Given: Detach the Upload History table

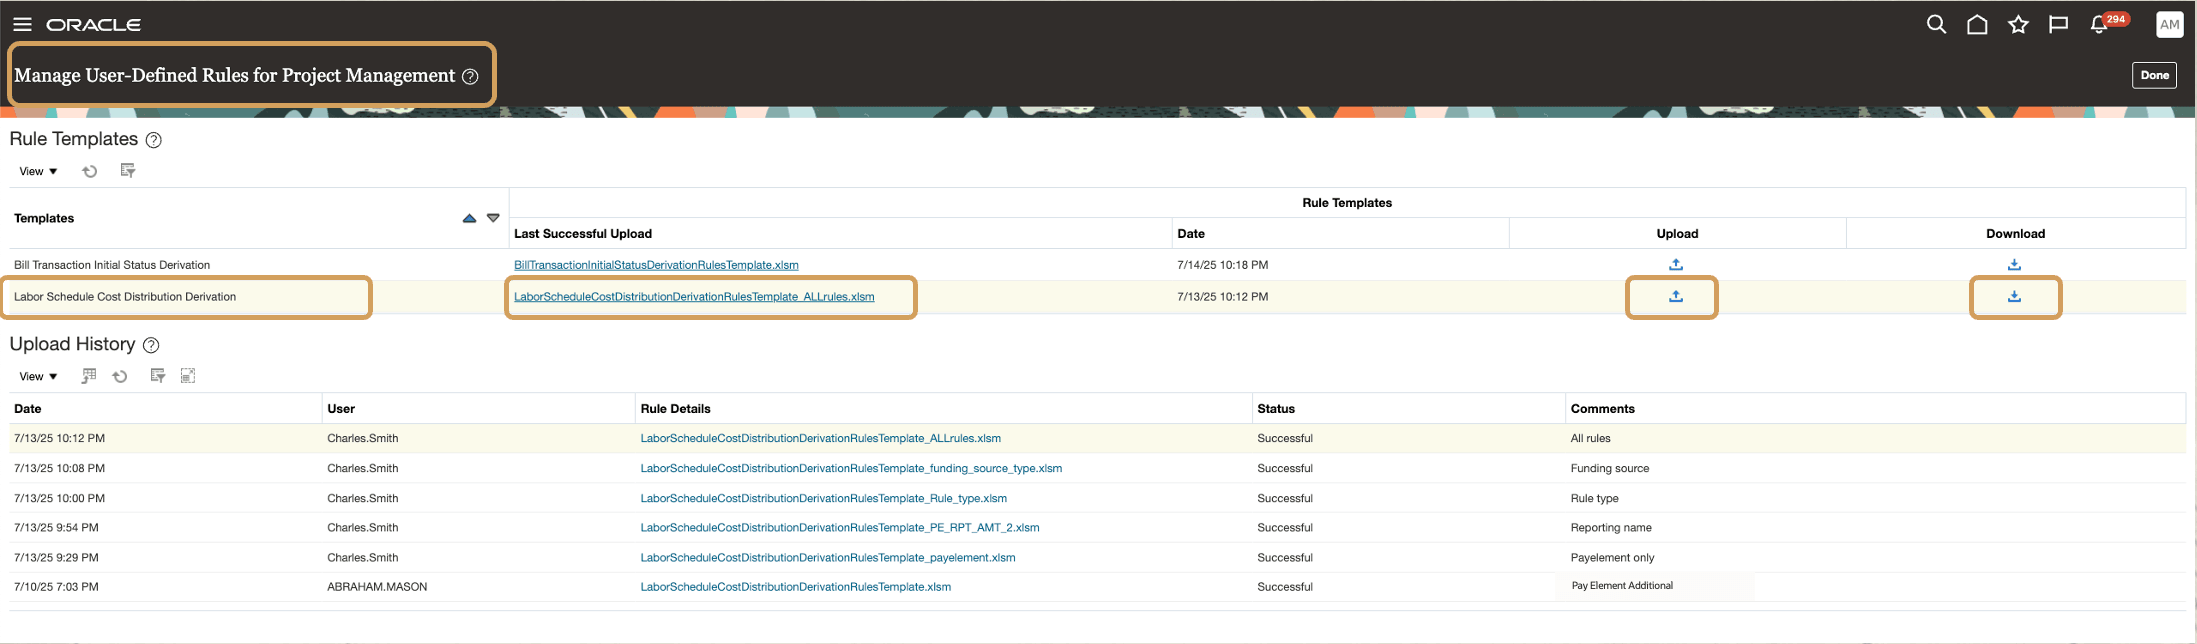Looking at the screenshot, I should coord(188,376).
